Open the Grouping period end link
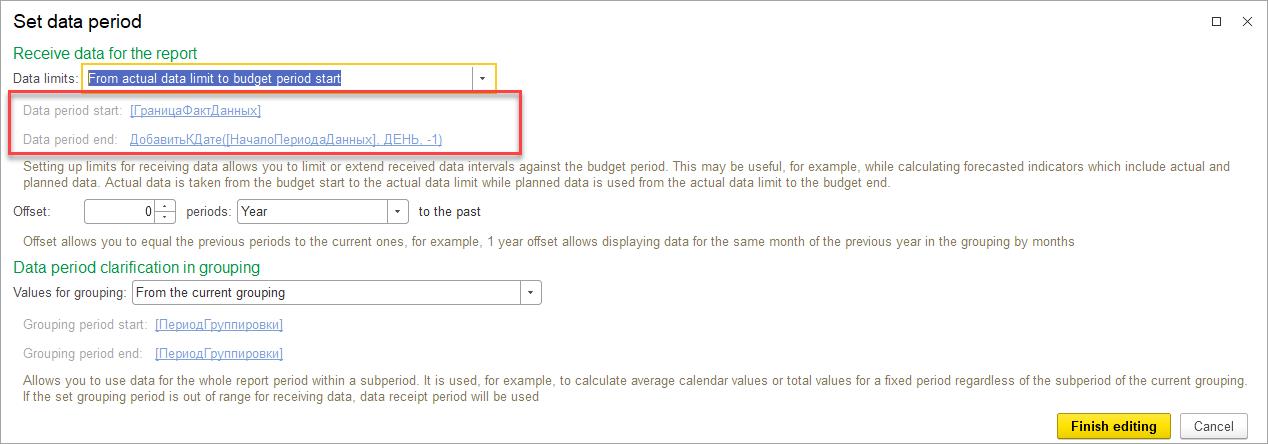 point(219,353)
